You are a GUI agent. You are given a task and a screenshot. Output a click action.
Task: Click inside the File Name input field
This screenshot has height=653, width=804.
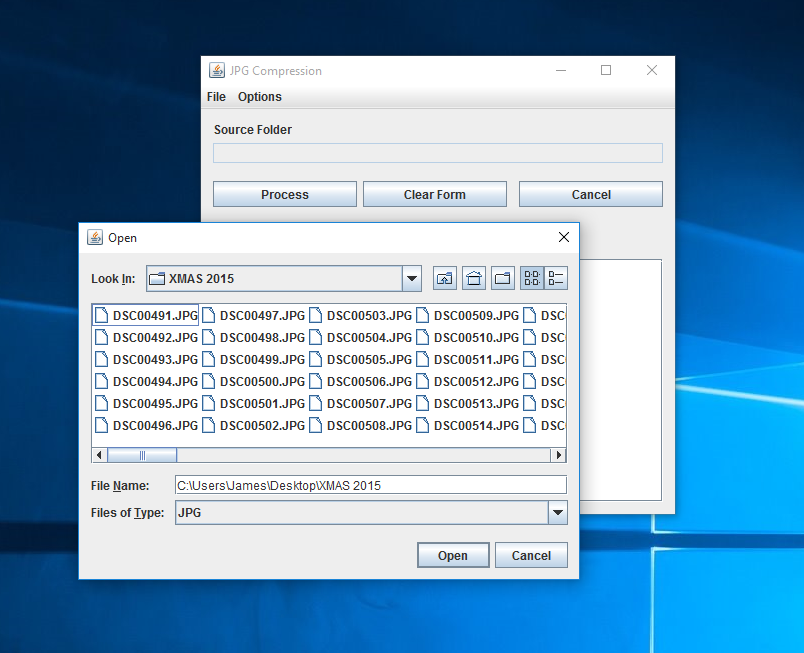370,484
